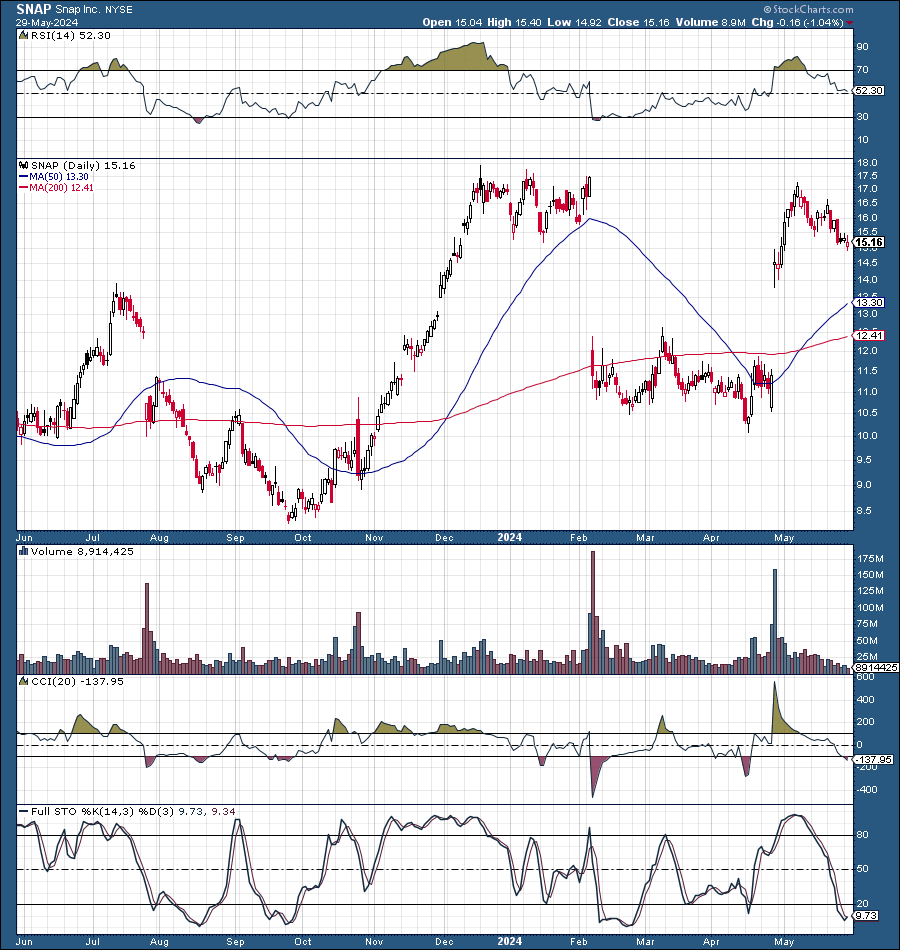
Task: Click the 18.0 label on price axis
Action: point(867,163)
